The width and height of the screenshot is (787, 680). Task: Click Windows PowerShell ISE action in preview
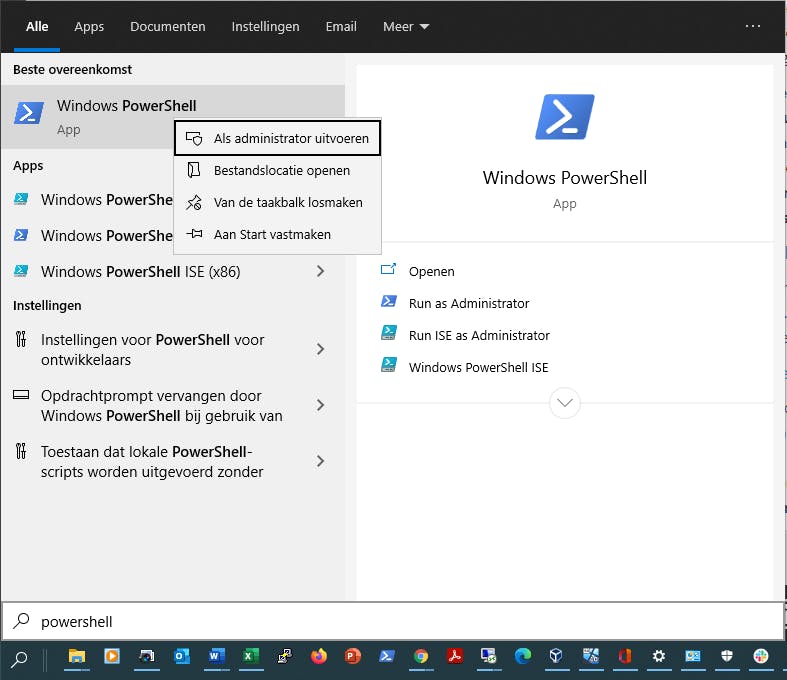(x=478, y=368)
